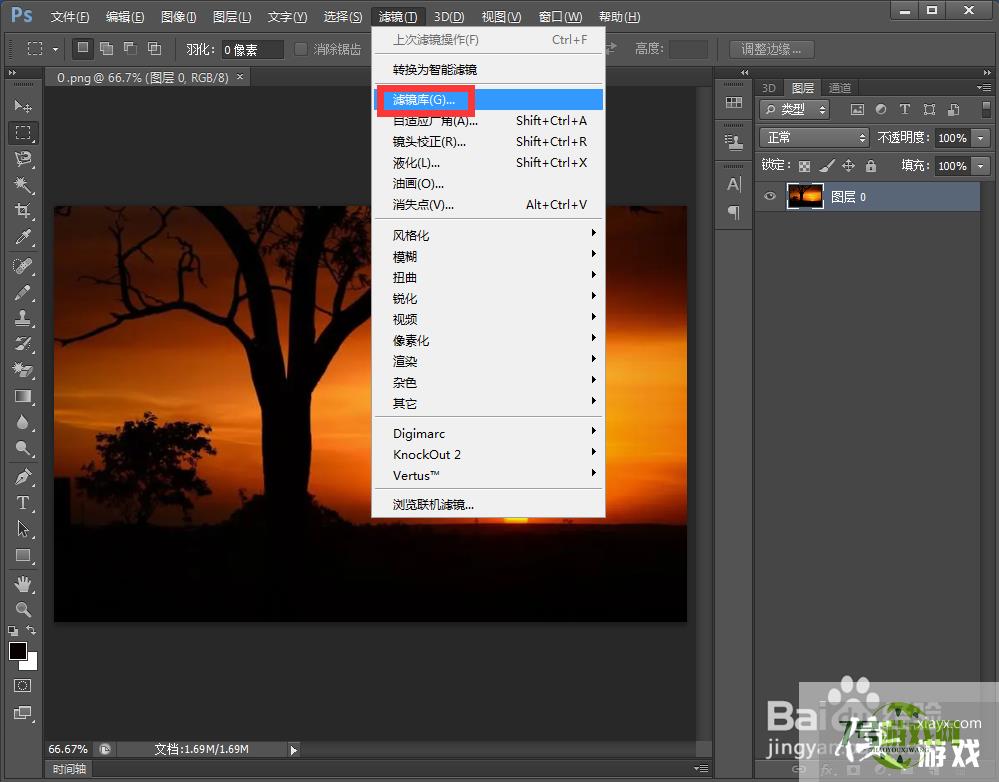Image resolution: width=999 pixels, height=782 pixels.
Task: Enable Subtract from selection mode
Action: click(x=131, y=48)
